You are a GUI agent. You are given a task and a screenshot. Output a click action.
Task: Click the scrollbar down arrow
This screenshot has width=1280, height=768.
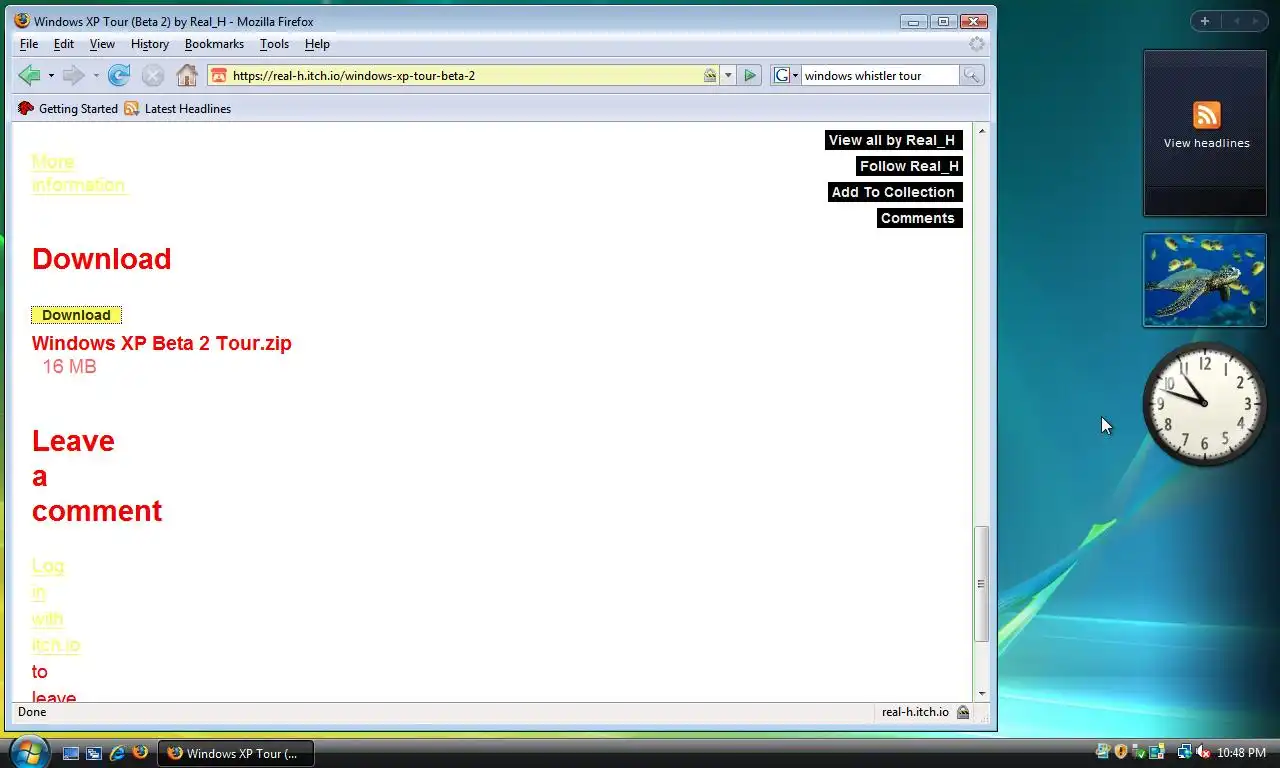point(981,694)
